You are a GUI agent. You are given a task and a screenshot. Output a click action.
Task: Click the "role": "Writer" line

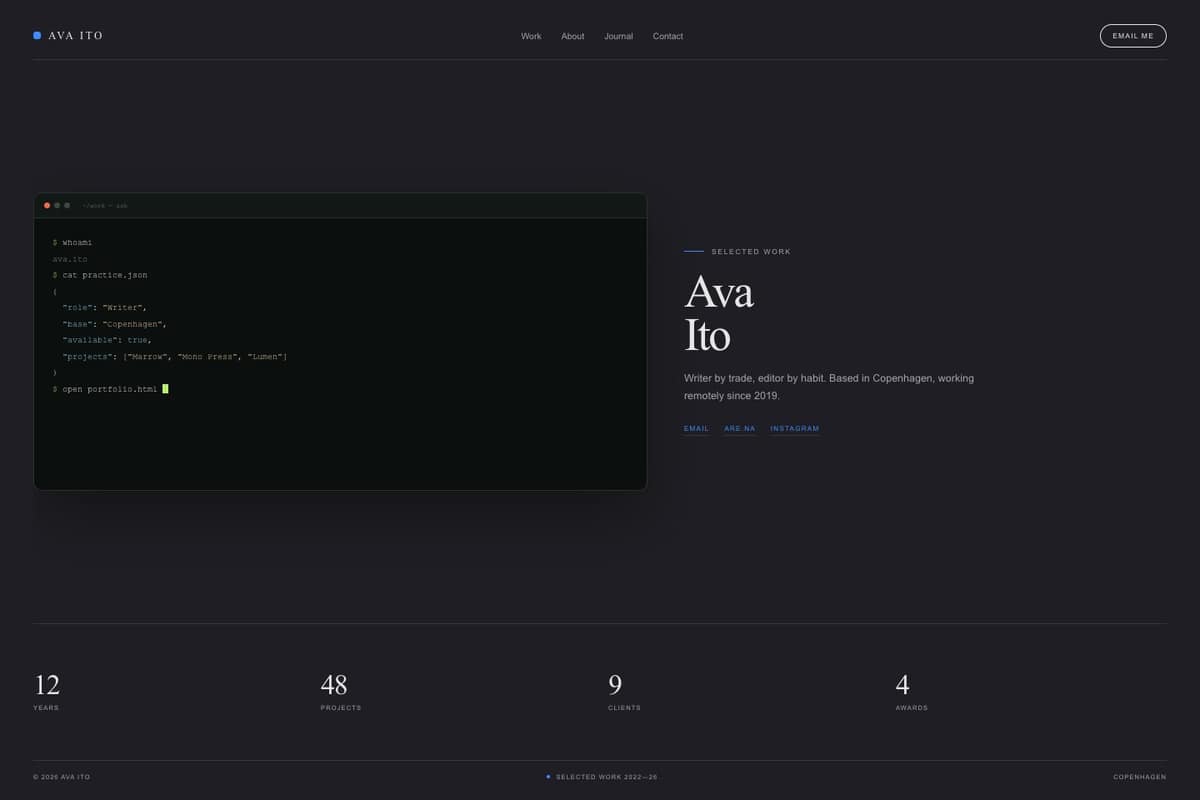coord(104,308)
